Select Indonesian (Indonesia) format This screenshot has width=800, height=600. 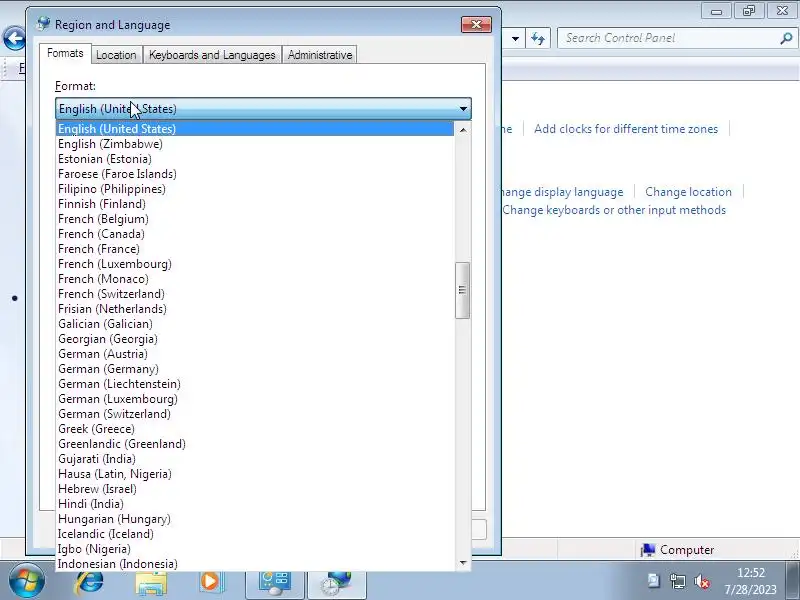(x=254, y=564)
